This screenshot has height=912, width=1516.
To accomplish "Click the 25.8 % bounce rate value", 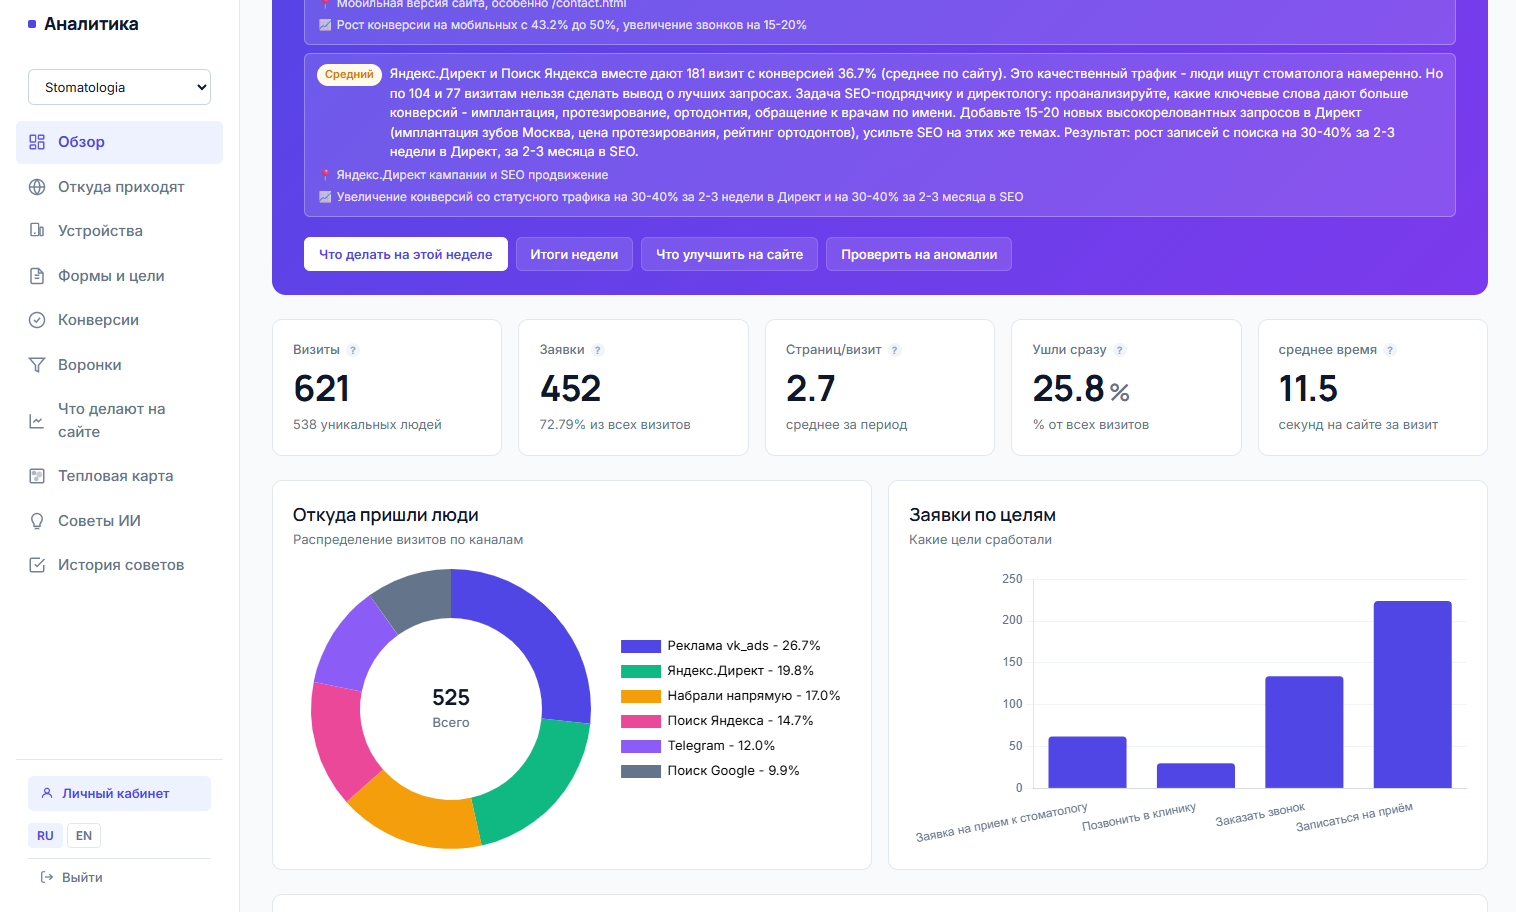I will pos(1081,388).
